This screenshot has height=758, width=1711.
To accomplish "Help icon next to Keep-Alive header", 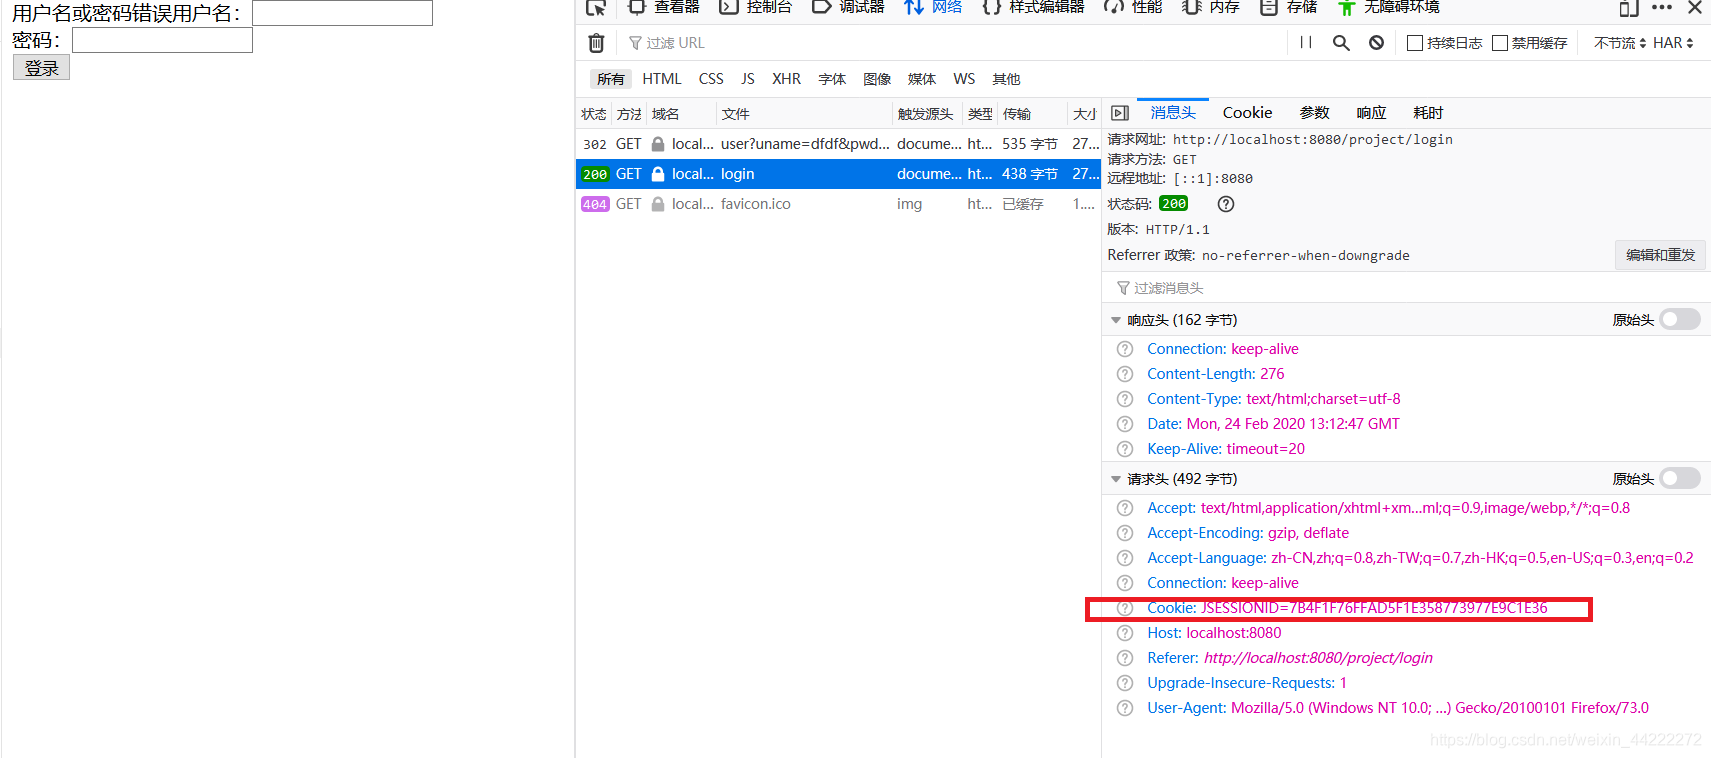I will point(1125,449).
